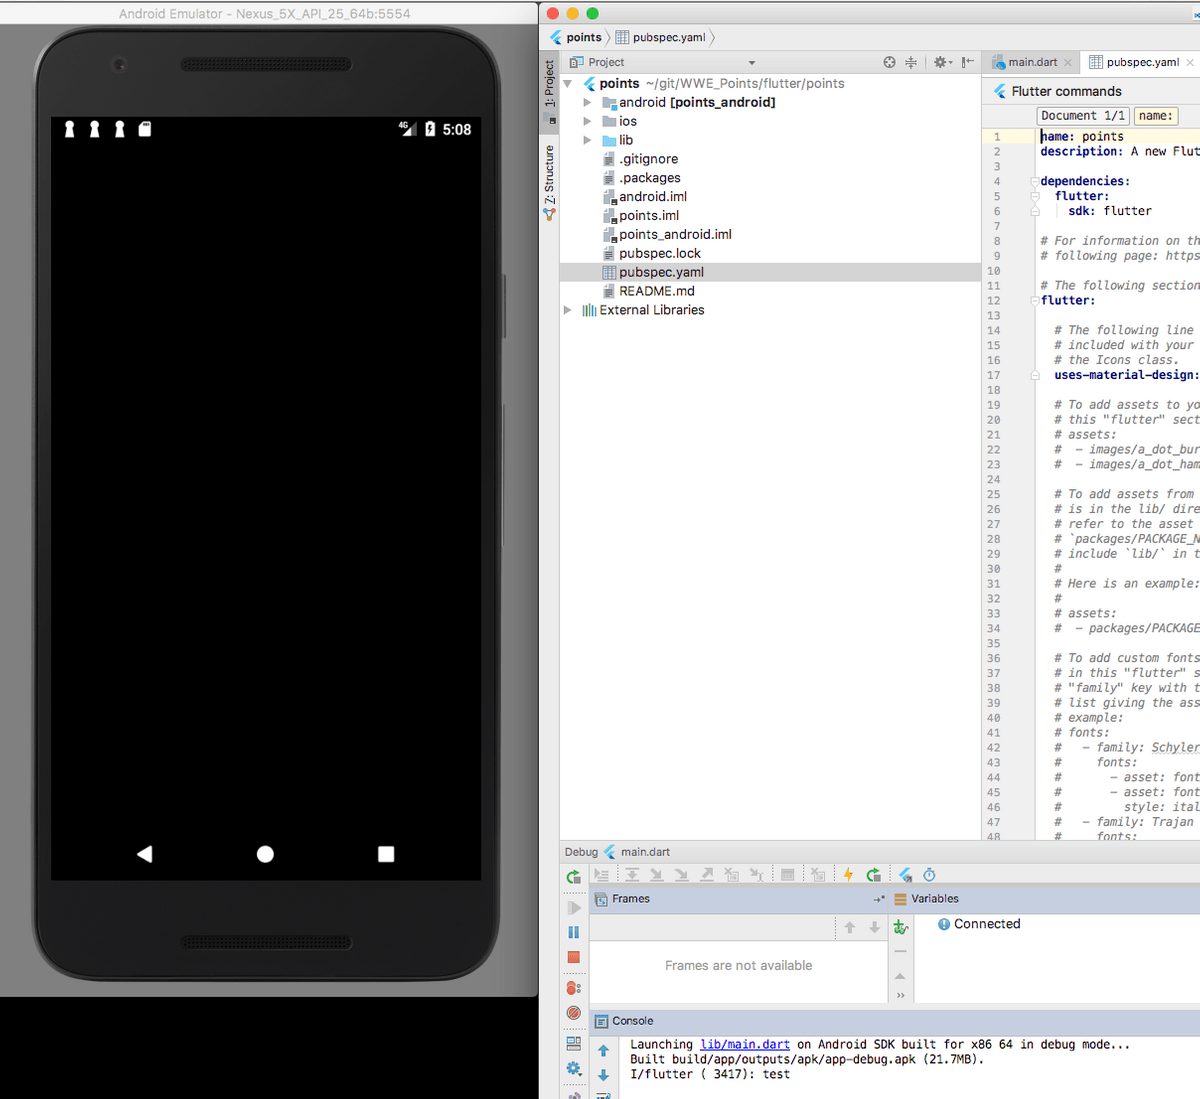
Task: Click Resume Program in debug panel
Action: click(574, 907)
